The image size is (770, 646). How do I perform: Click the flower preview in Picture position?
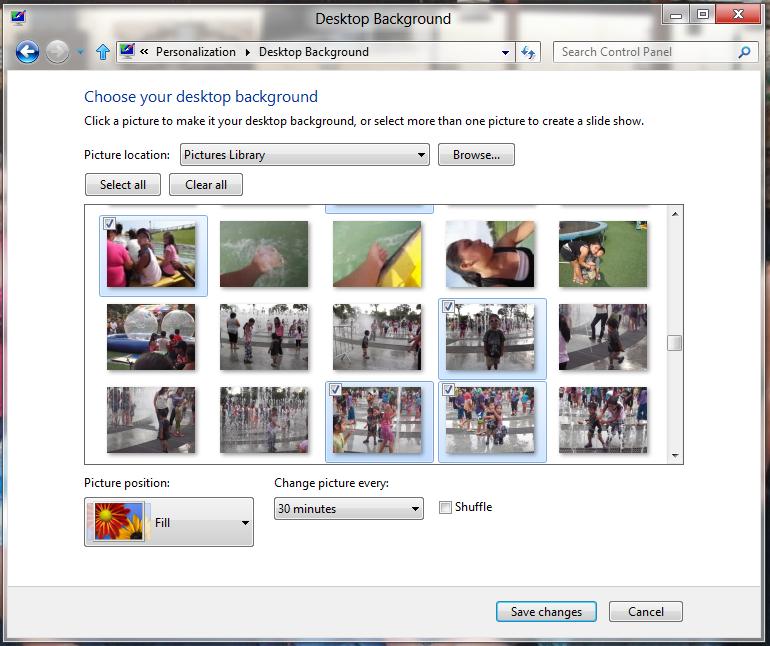click(117, 522)
